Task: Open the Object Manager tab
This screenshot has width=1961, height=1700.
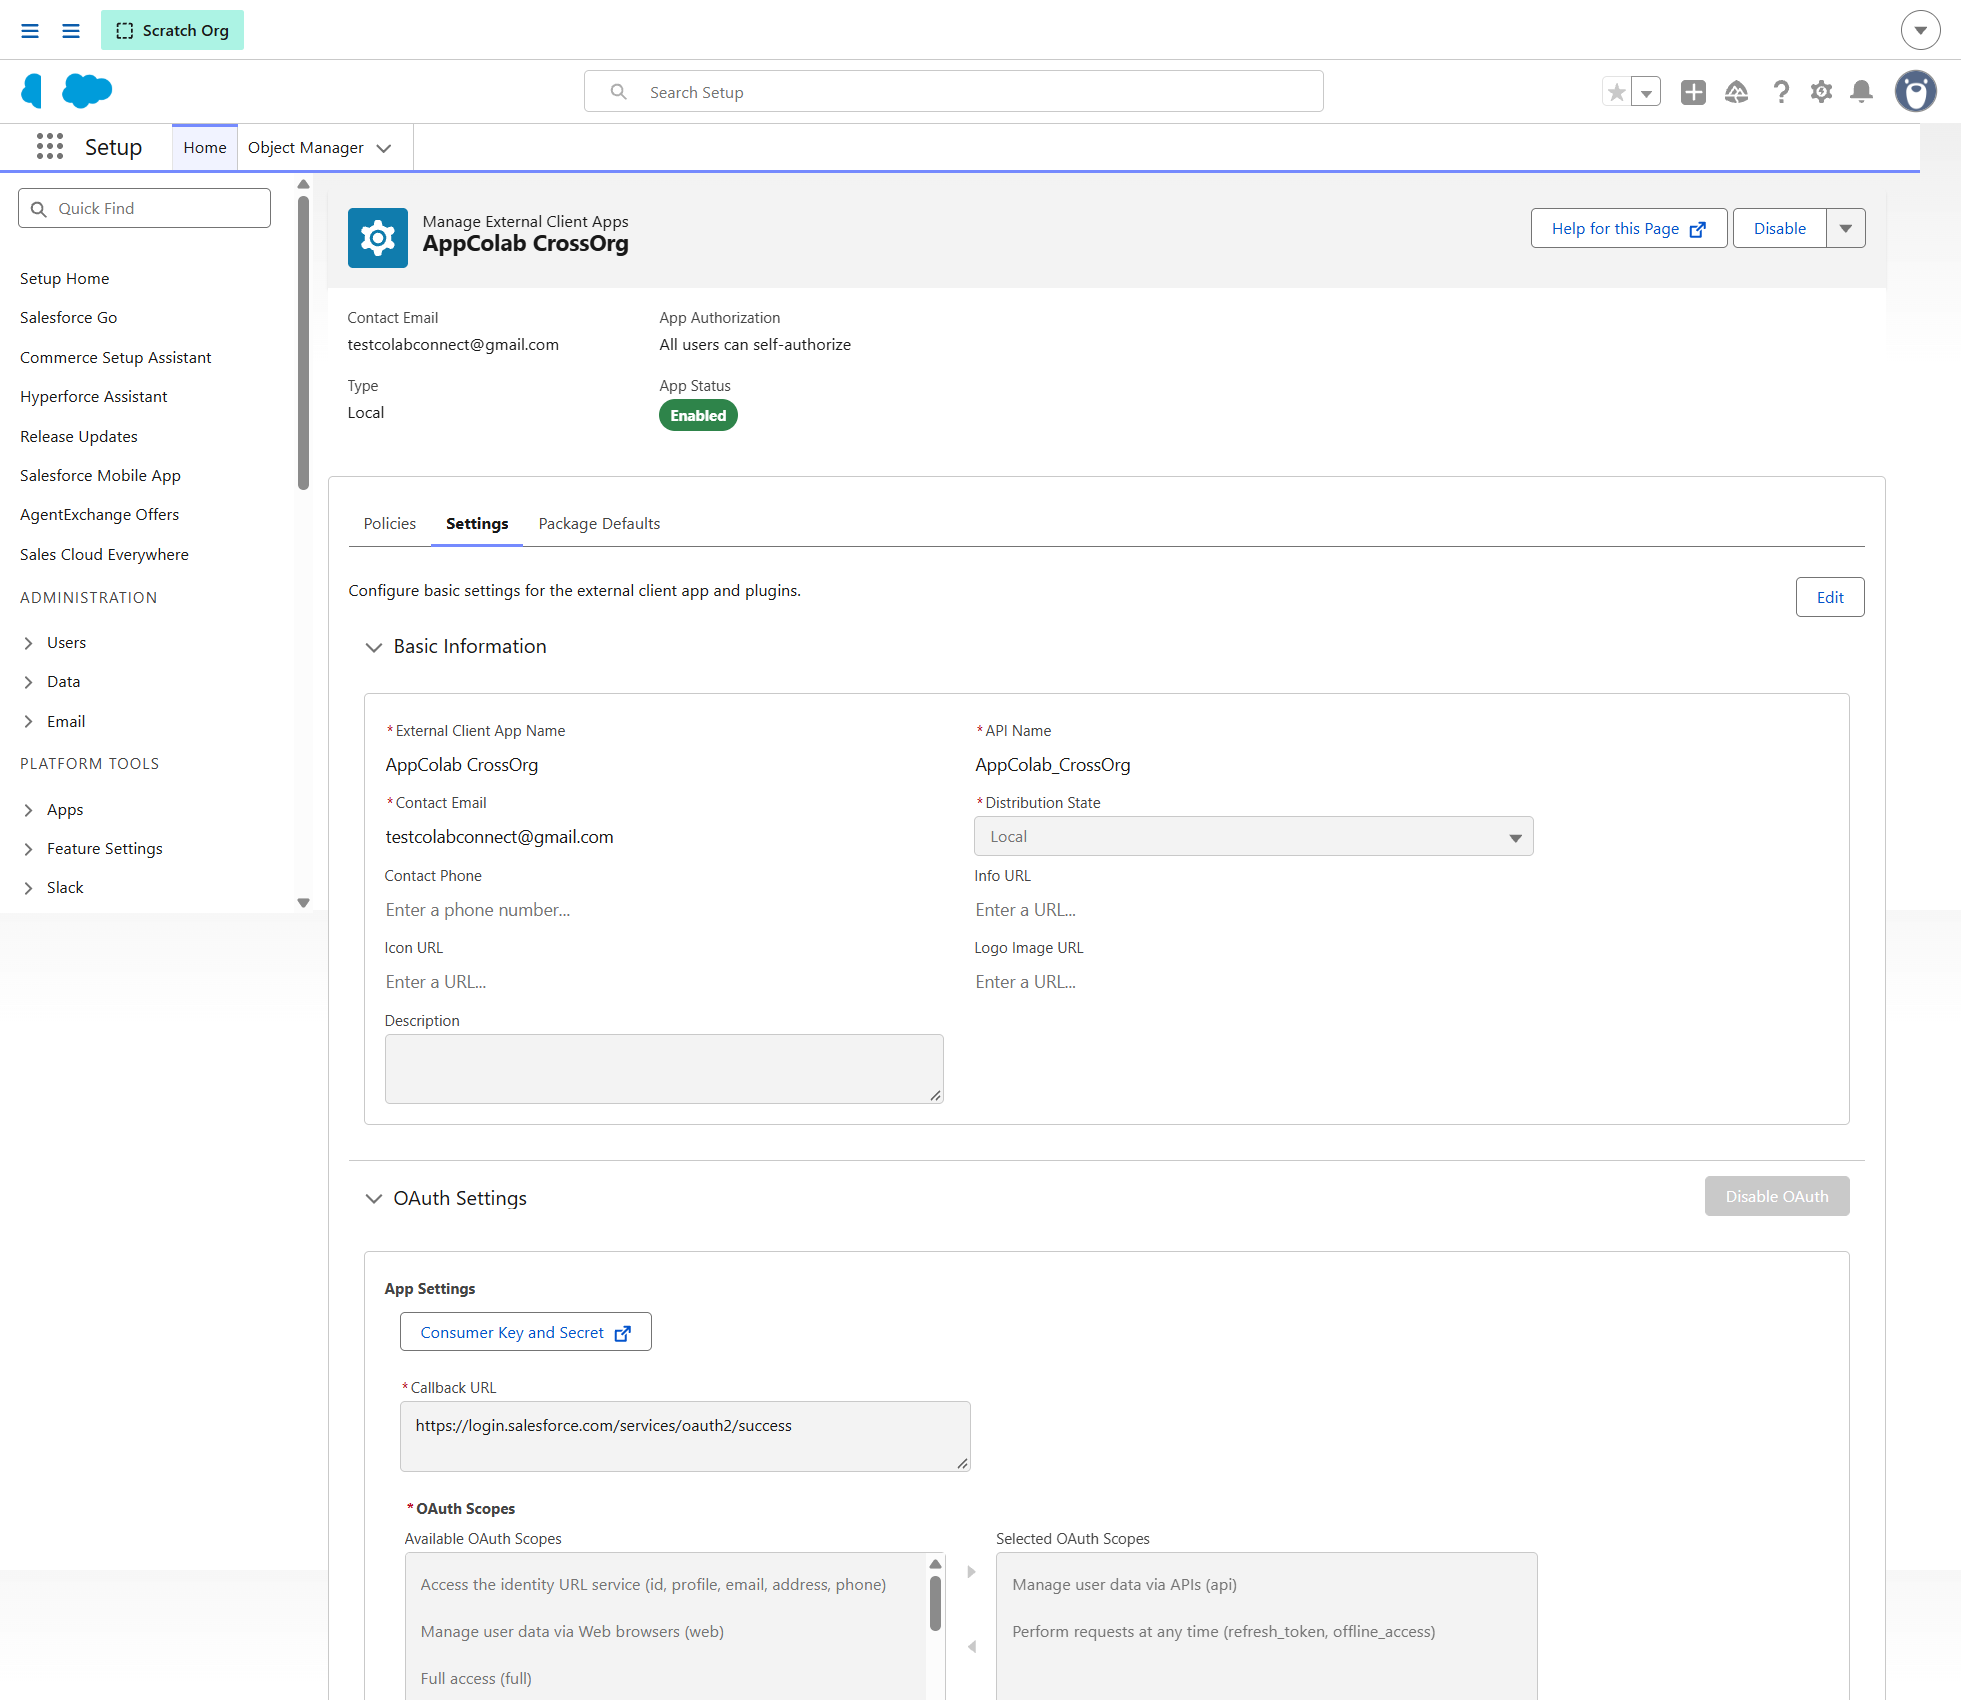Action: pos(306,147)
